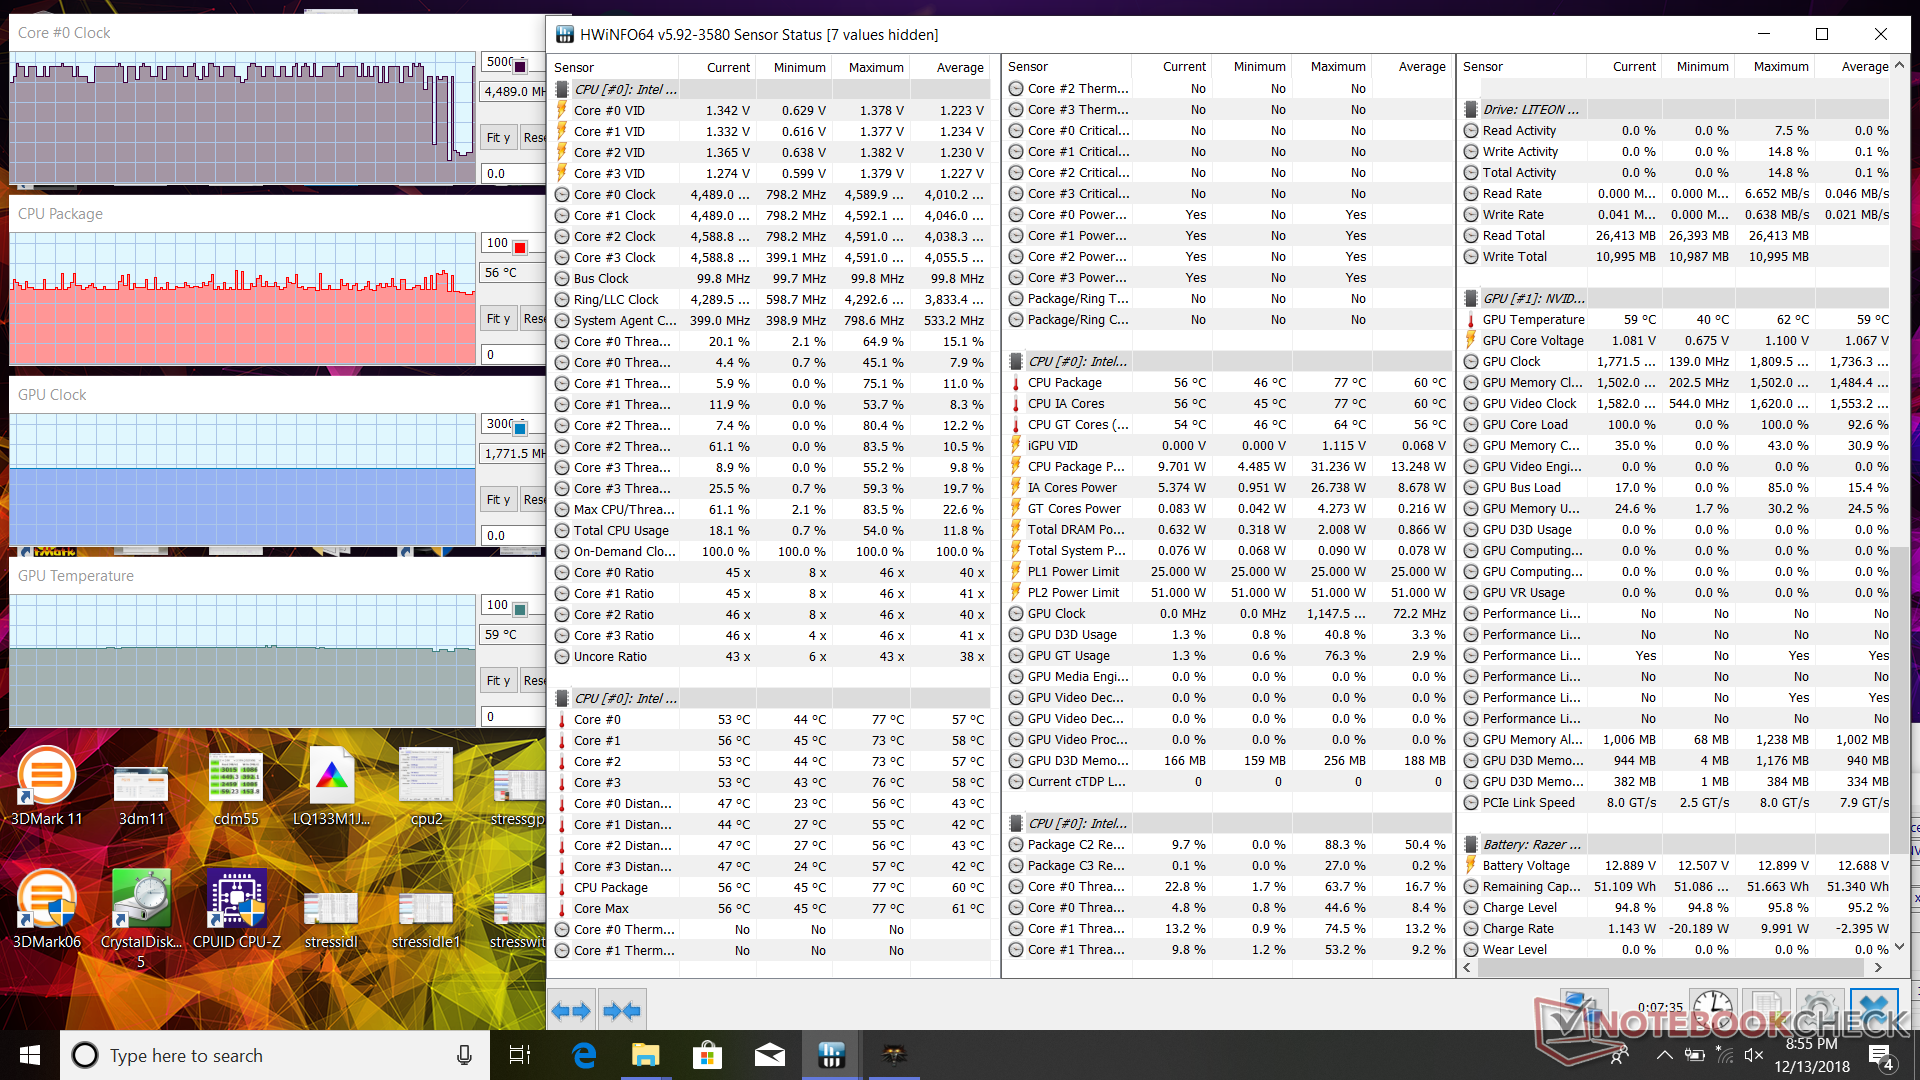1920x1080 pixels.
Task: Click Fit y in Core #0 Clock graph
Action: (498, 138)
